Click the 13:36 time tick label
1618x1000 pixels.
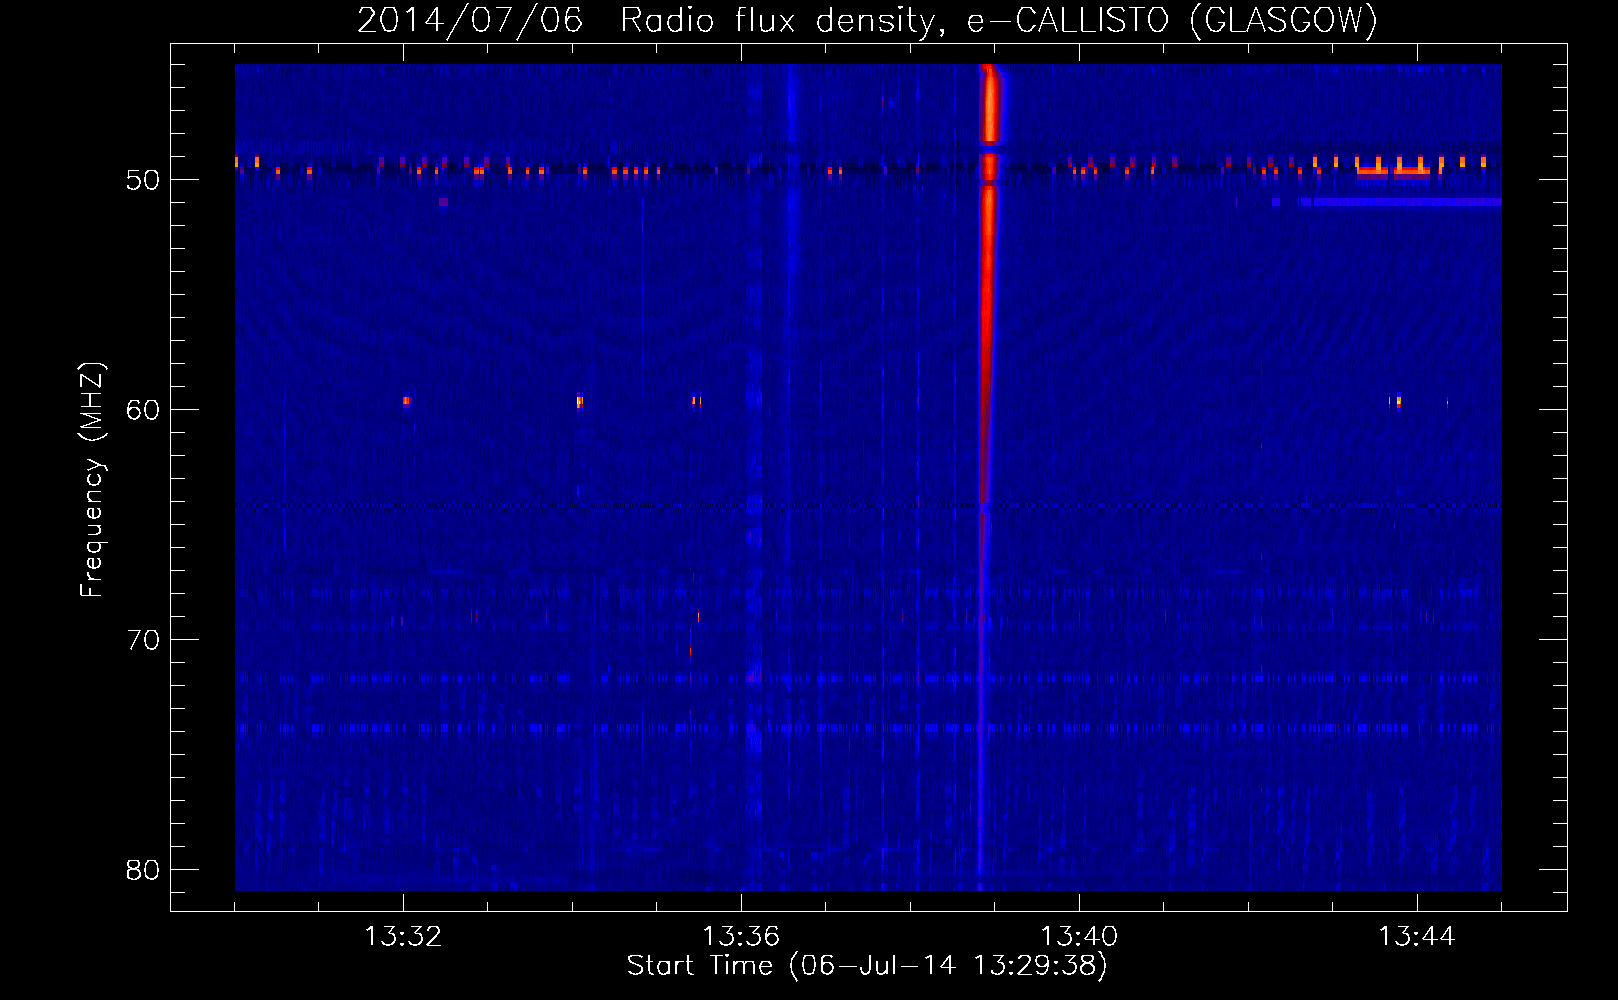tap(741, 937)
